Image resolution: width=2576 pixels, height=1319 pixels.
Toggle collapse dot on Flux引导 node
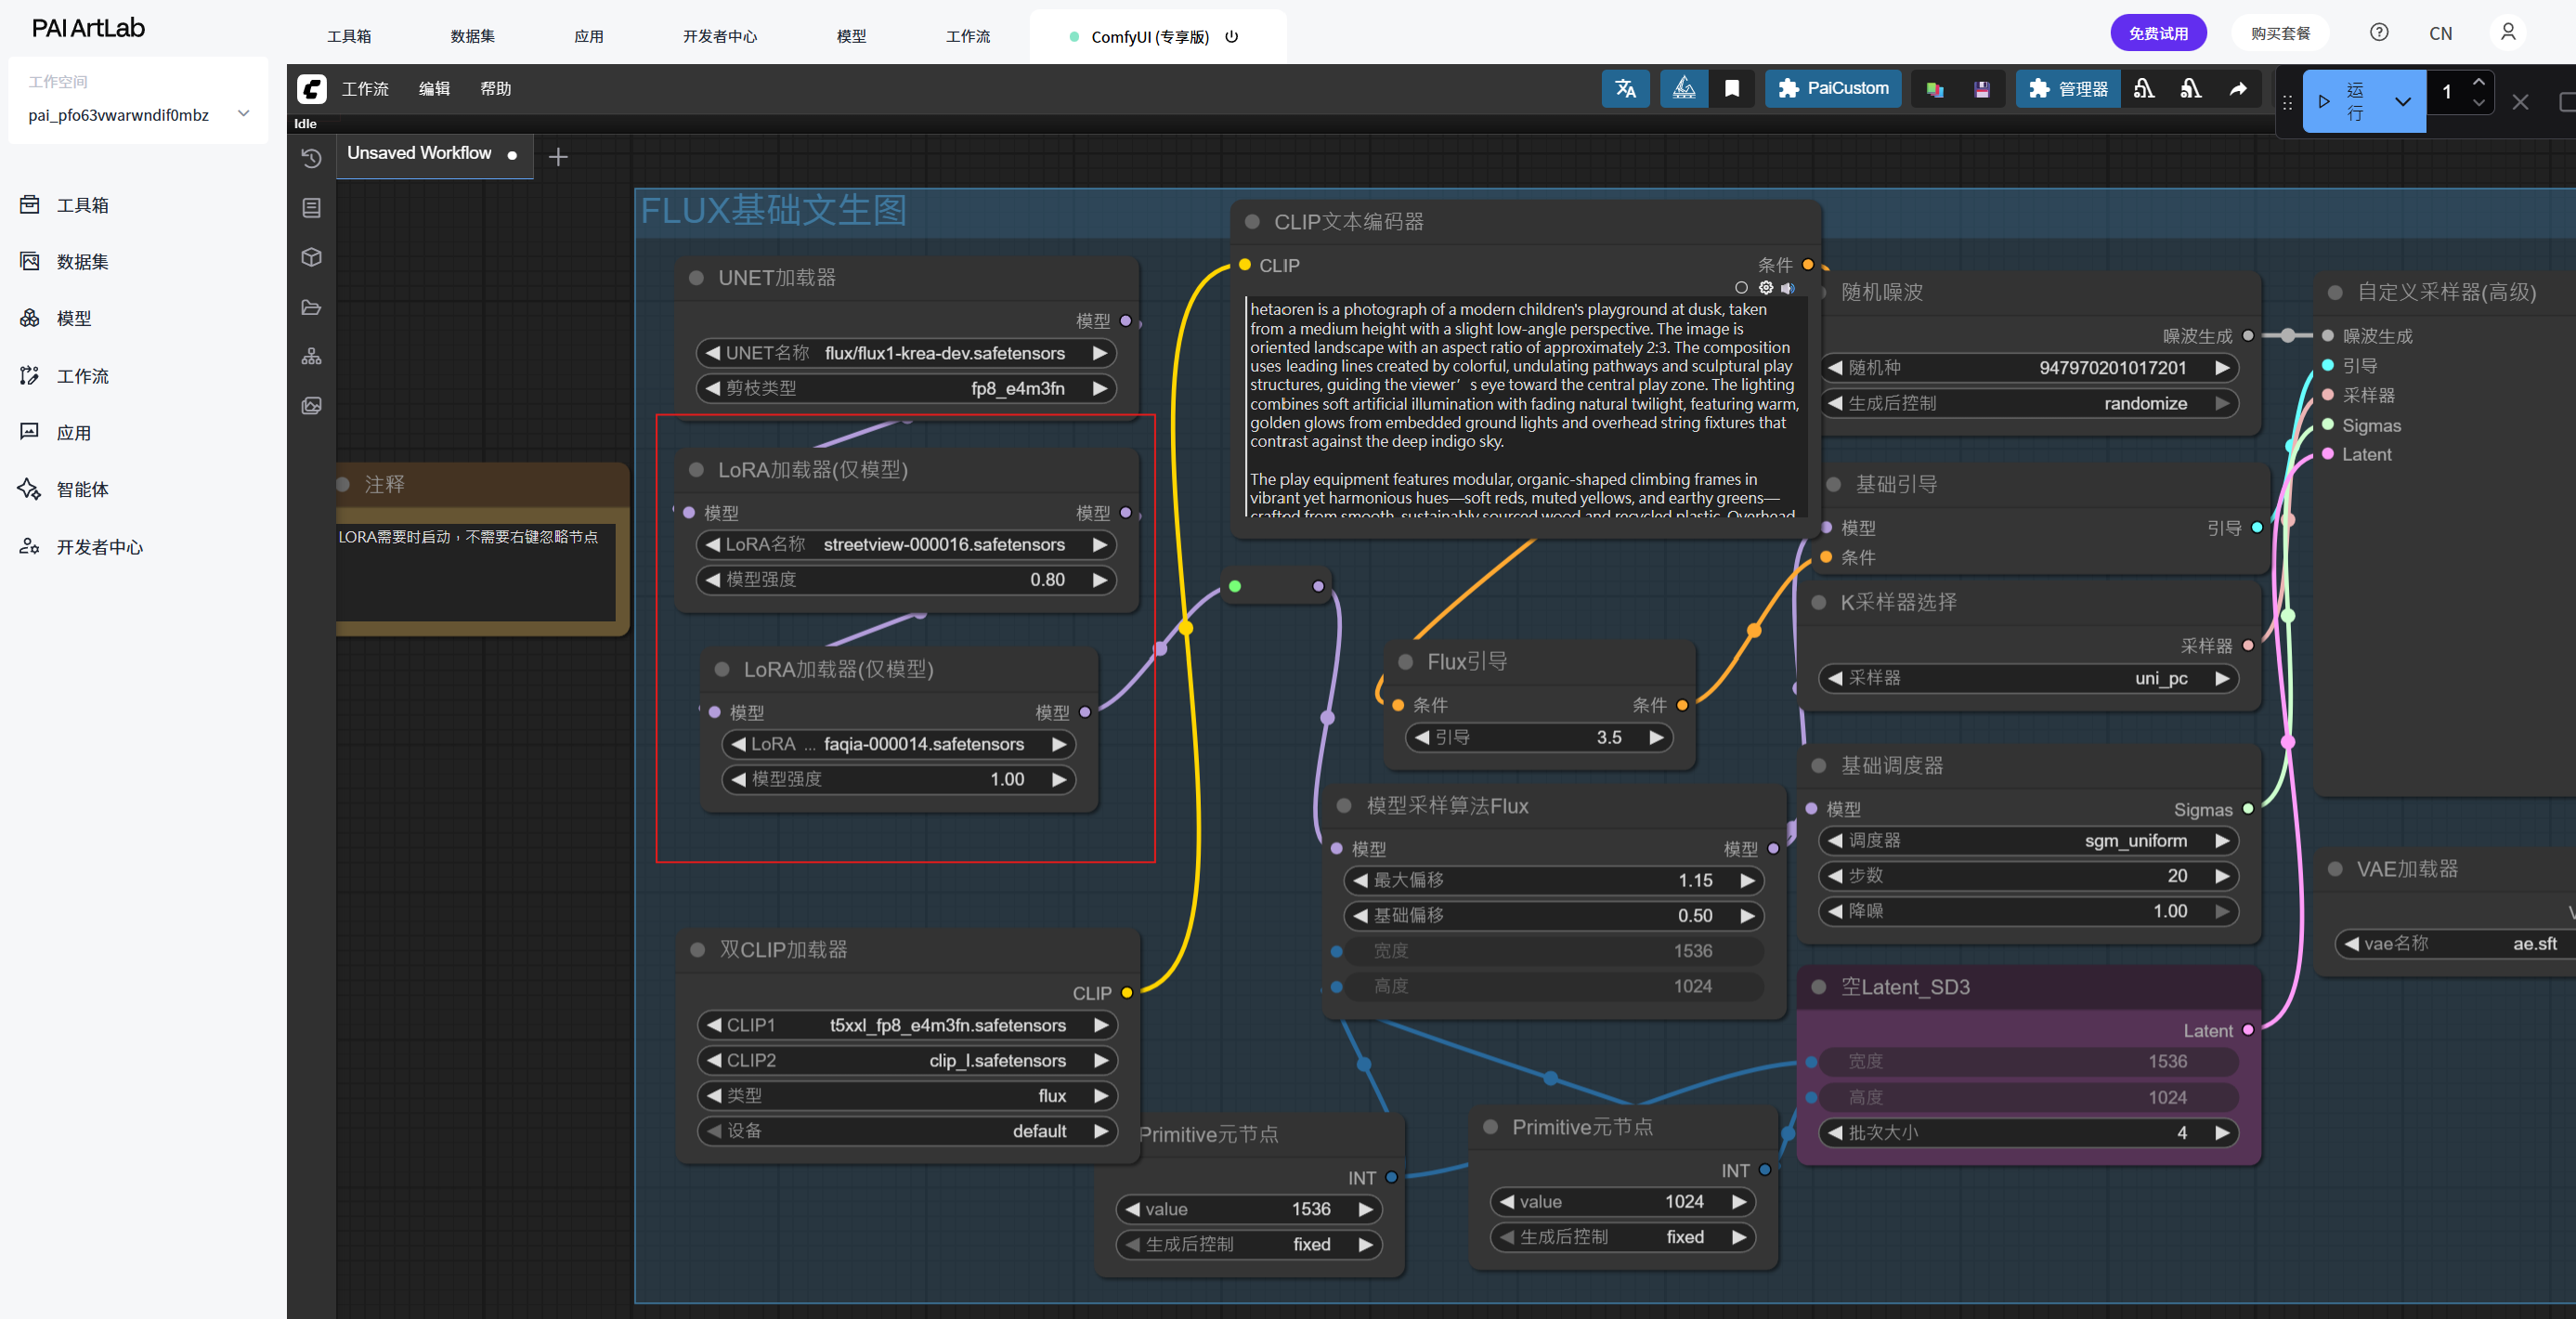click(1405, 662)
